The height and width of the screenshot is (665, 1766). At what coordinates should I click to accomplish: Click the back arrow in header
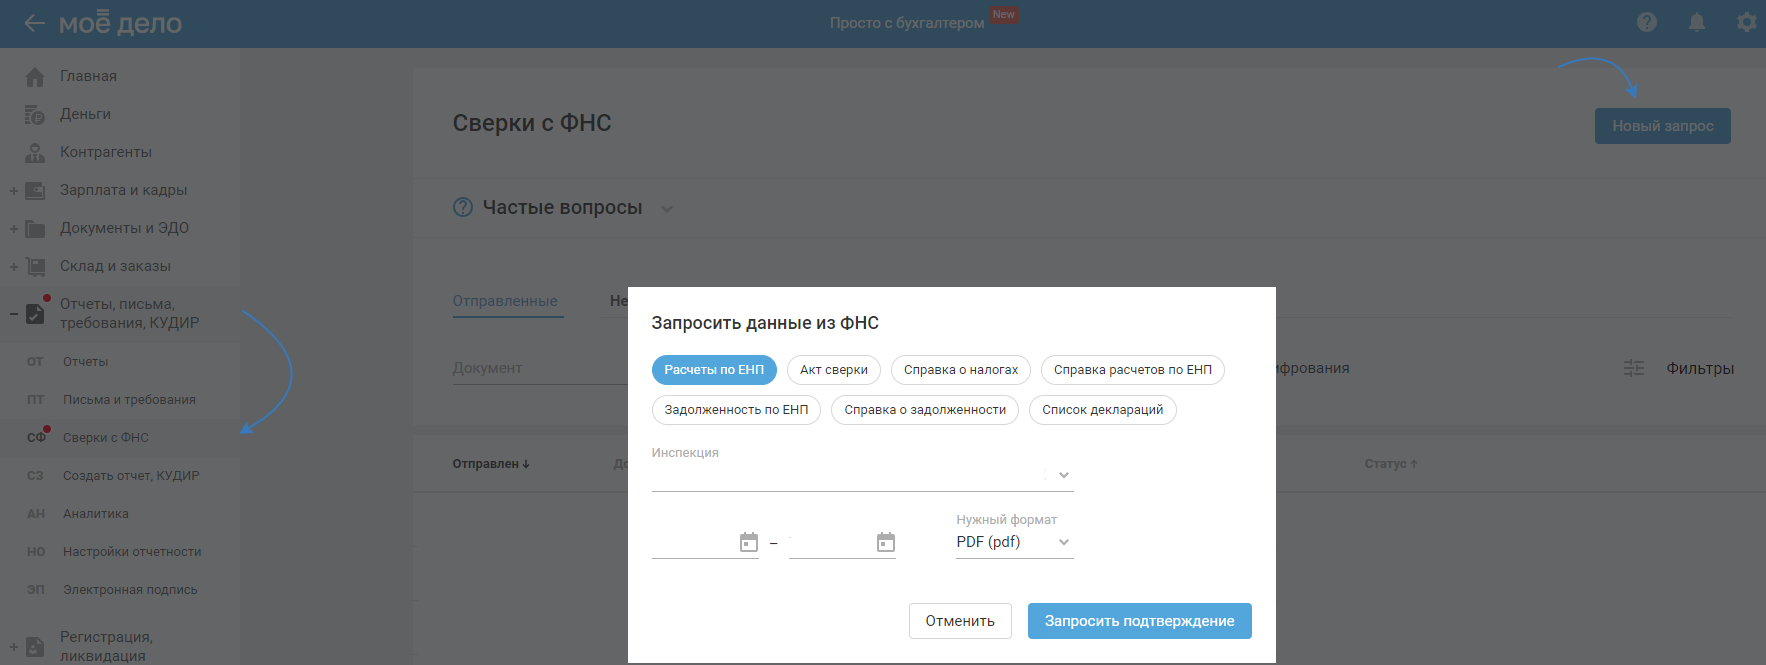[x=34, y=23]
